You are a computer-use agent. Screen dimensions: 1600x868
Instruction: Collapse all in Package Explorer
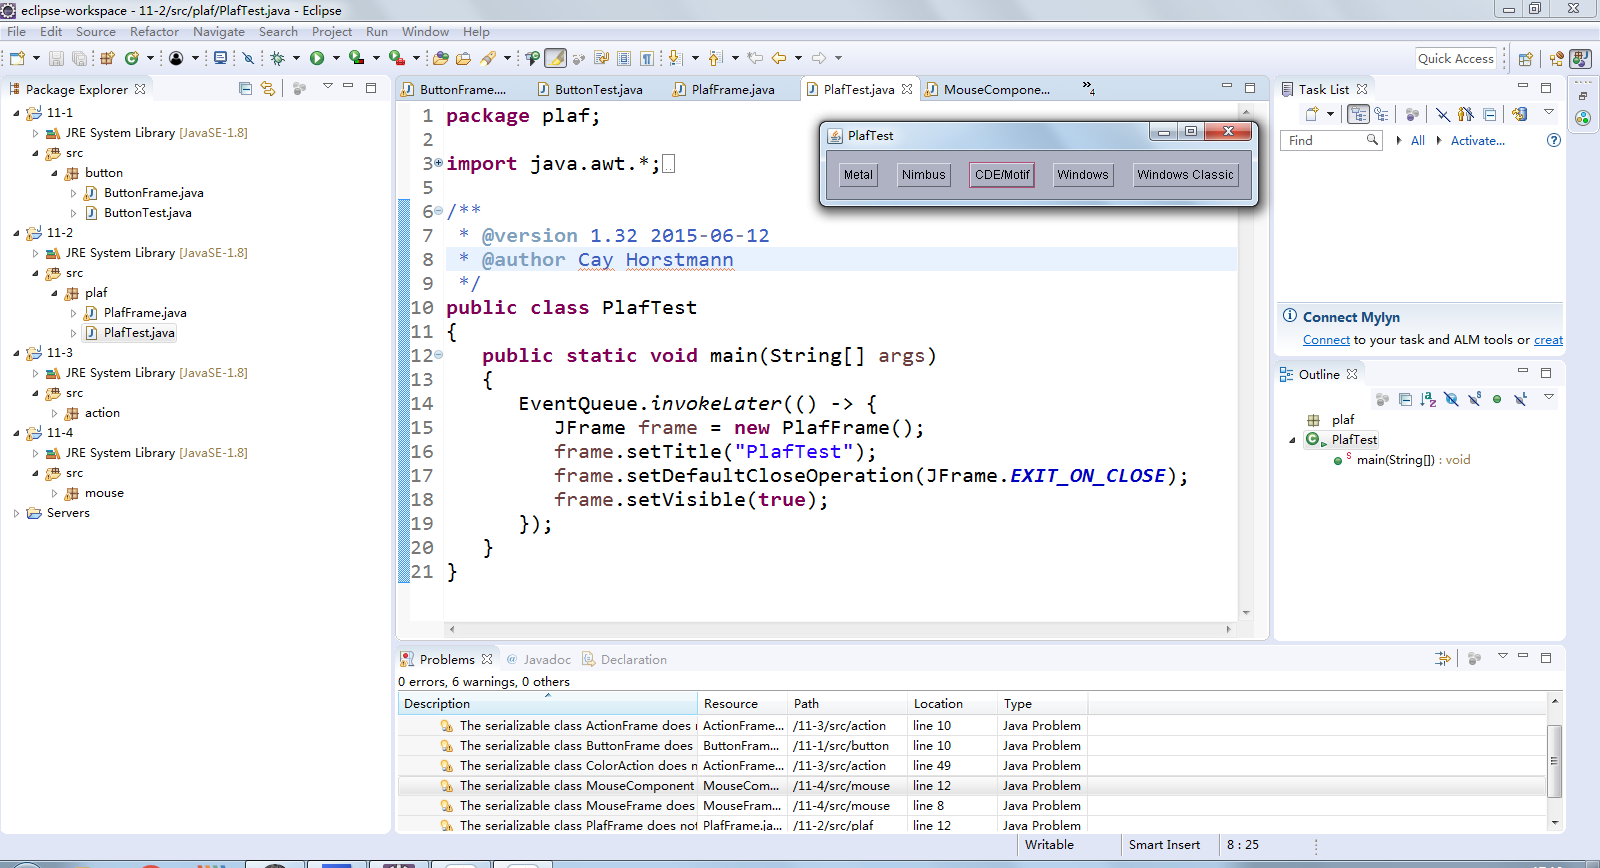[x=246, y=88]
